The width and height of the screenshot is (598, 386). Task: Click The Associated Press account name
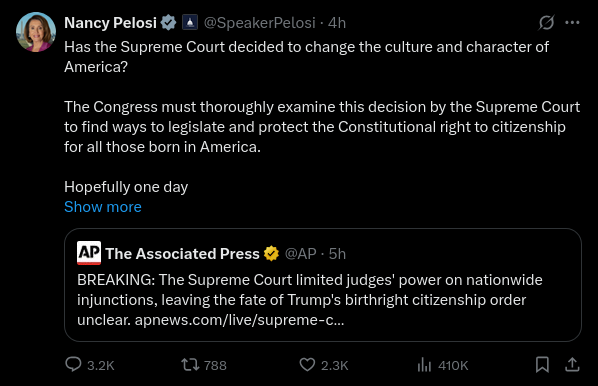coord(182,254)
